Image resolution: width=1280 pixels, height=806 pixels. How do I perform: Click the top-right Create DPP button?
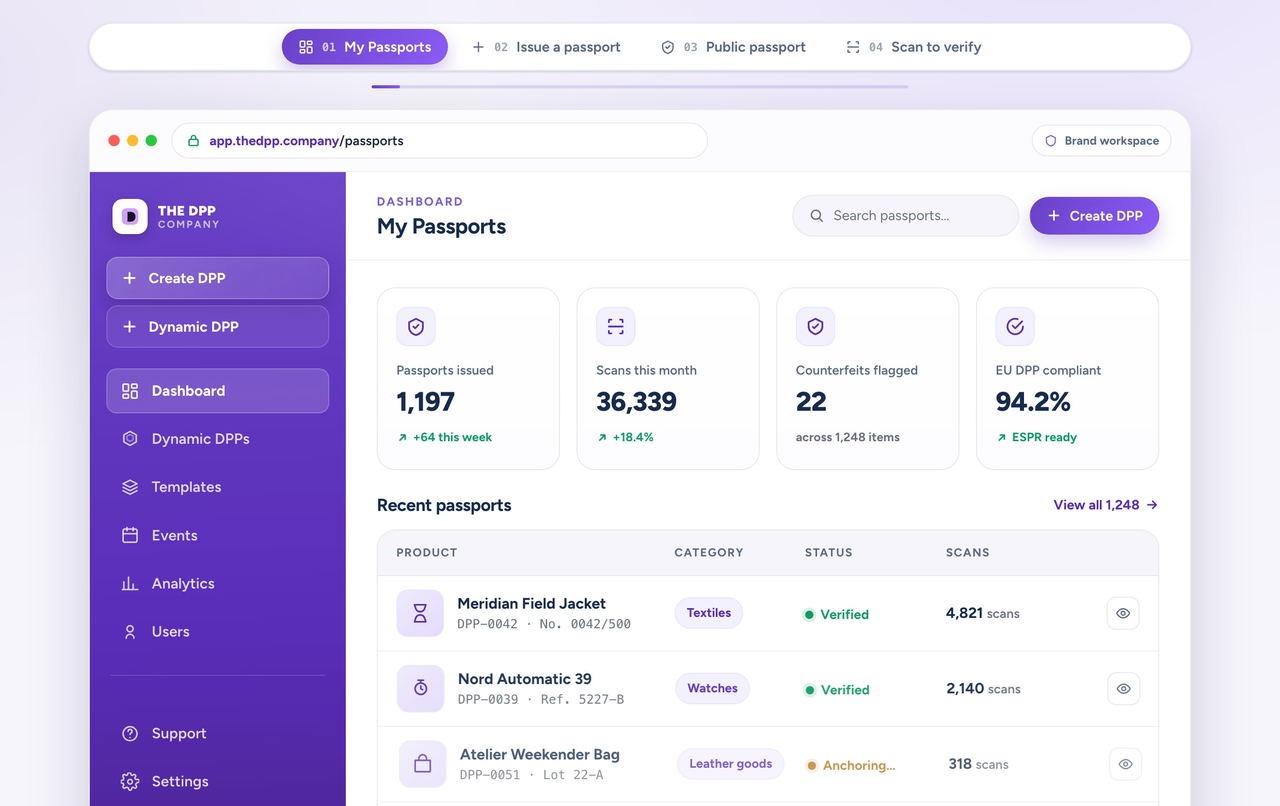click(x=1094, y=216)
